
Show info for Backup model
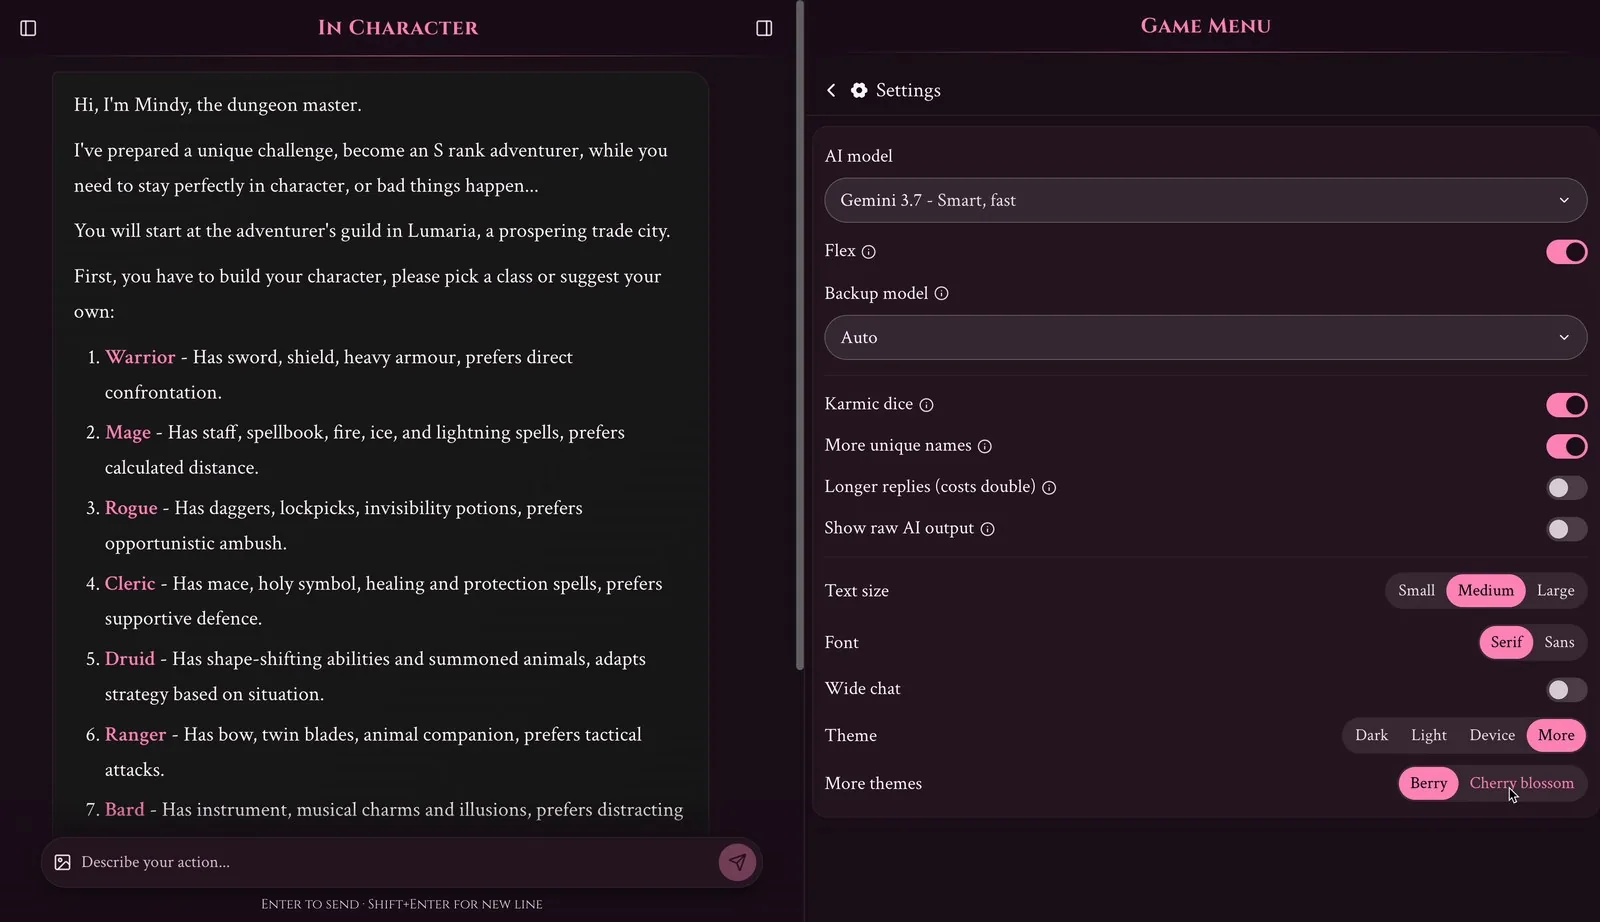(941, 294)
